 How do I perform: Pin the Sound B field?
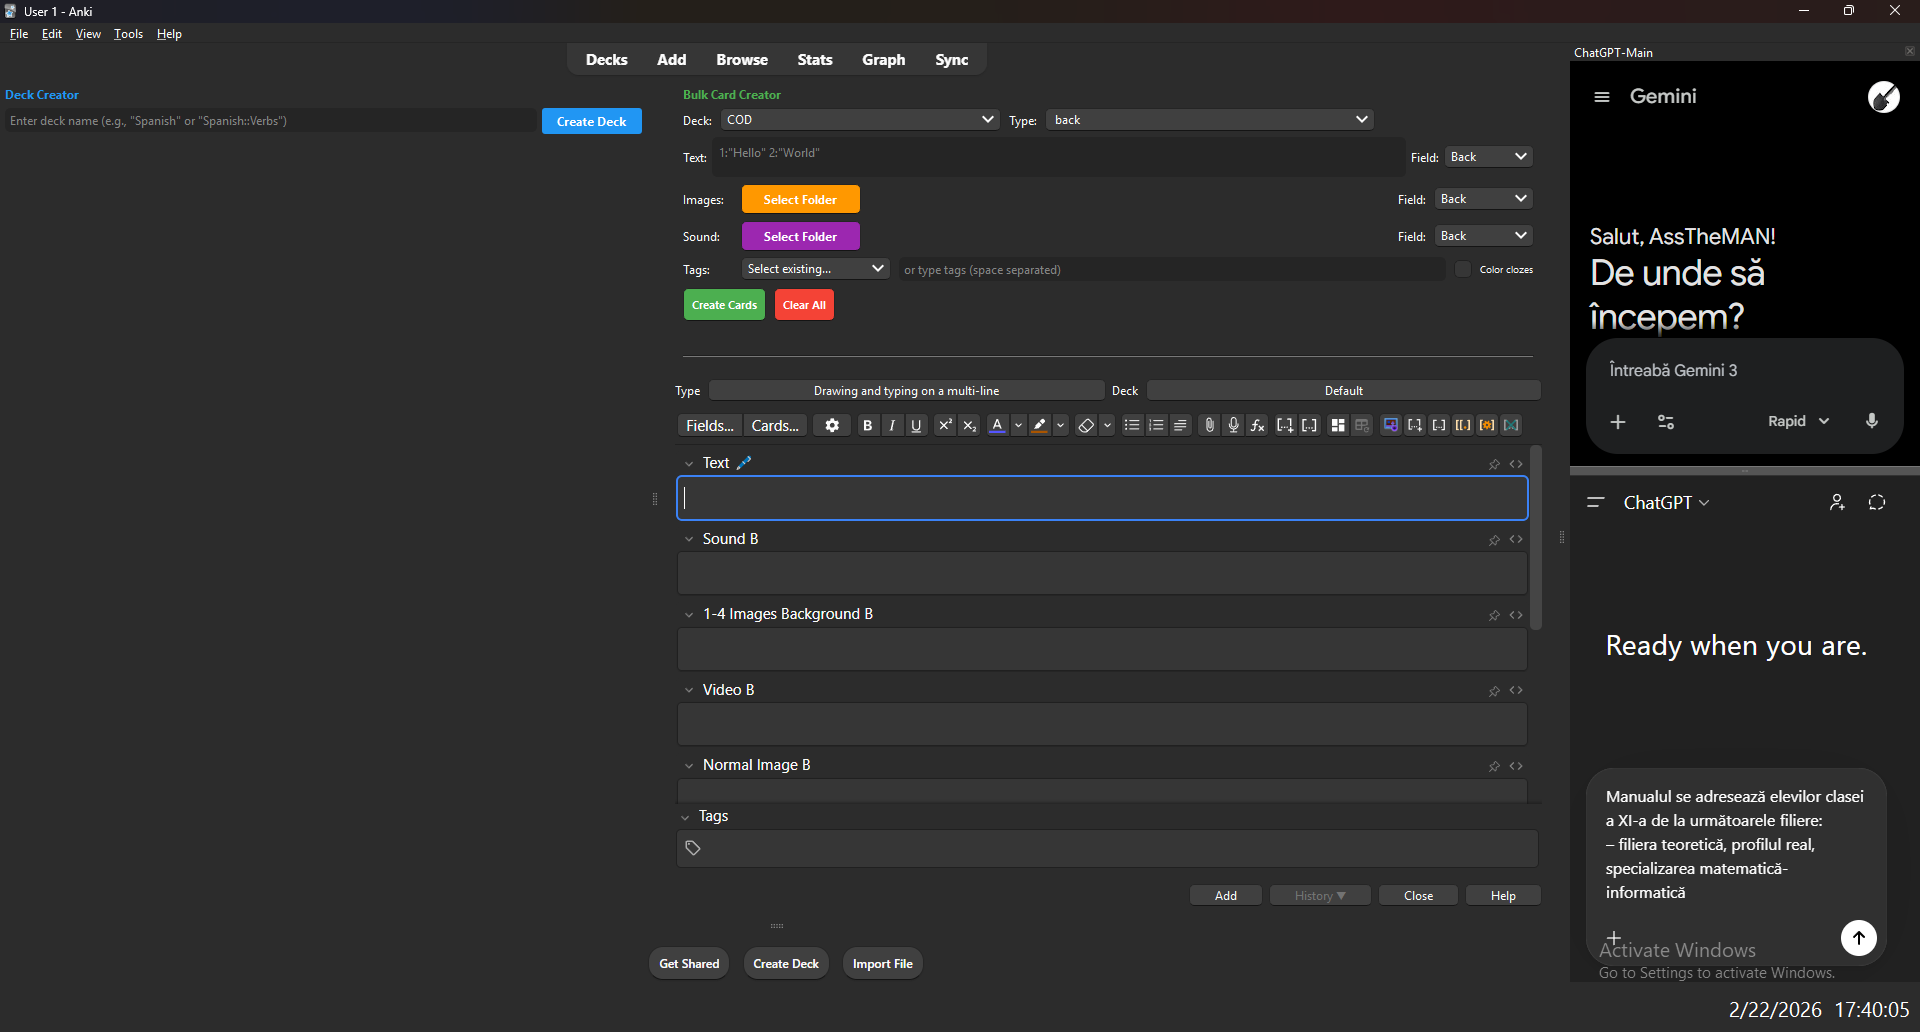(x=1494, y=539)
